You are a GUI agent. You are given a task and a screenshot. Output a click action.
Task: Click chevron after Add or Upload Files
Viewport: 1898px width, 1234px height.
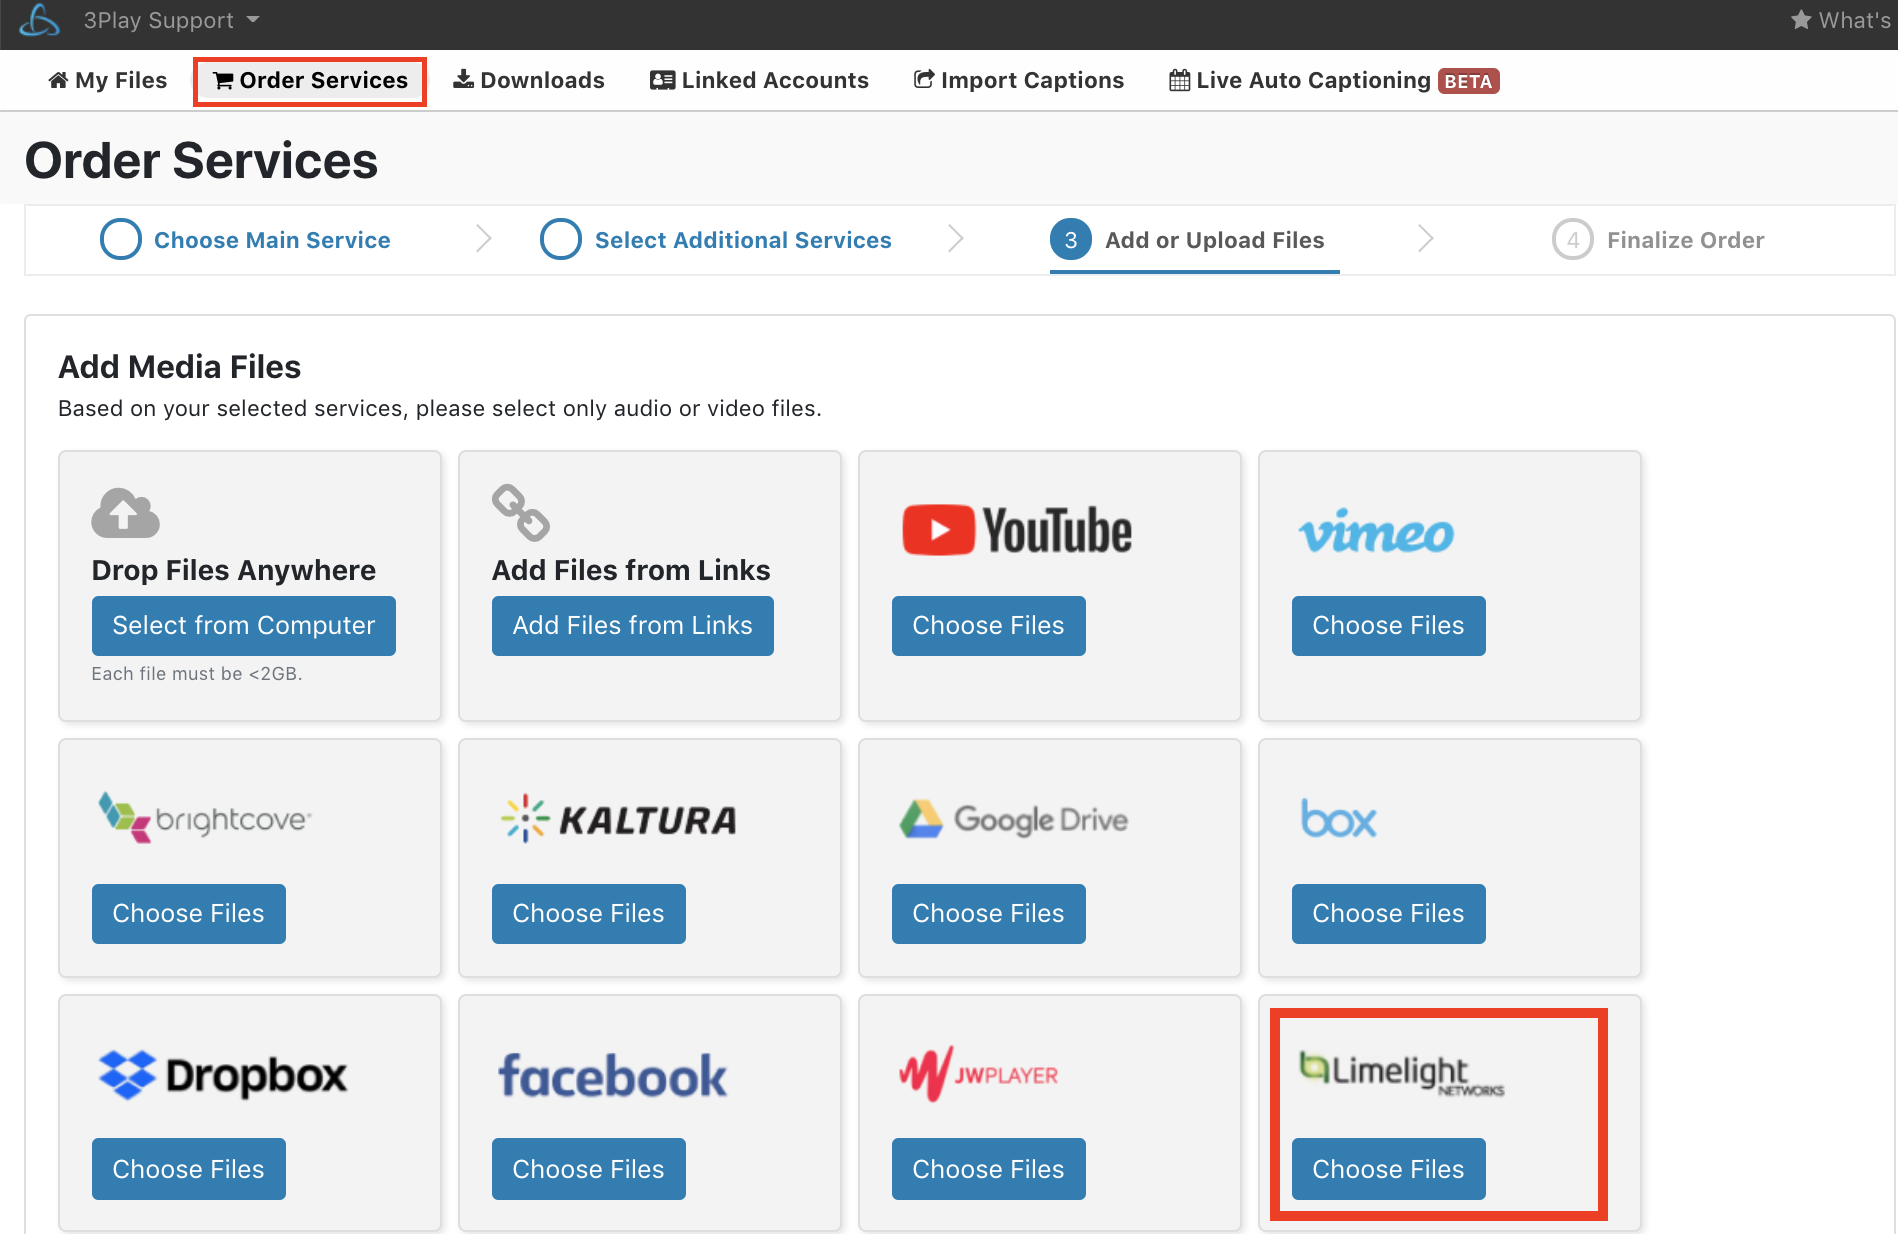(1426, 238)
